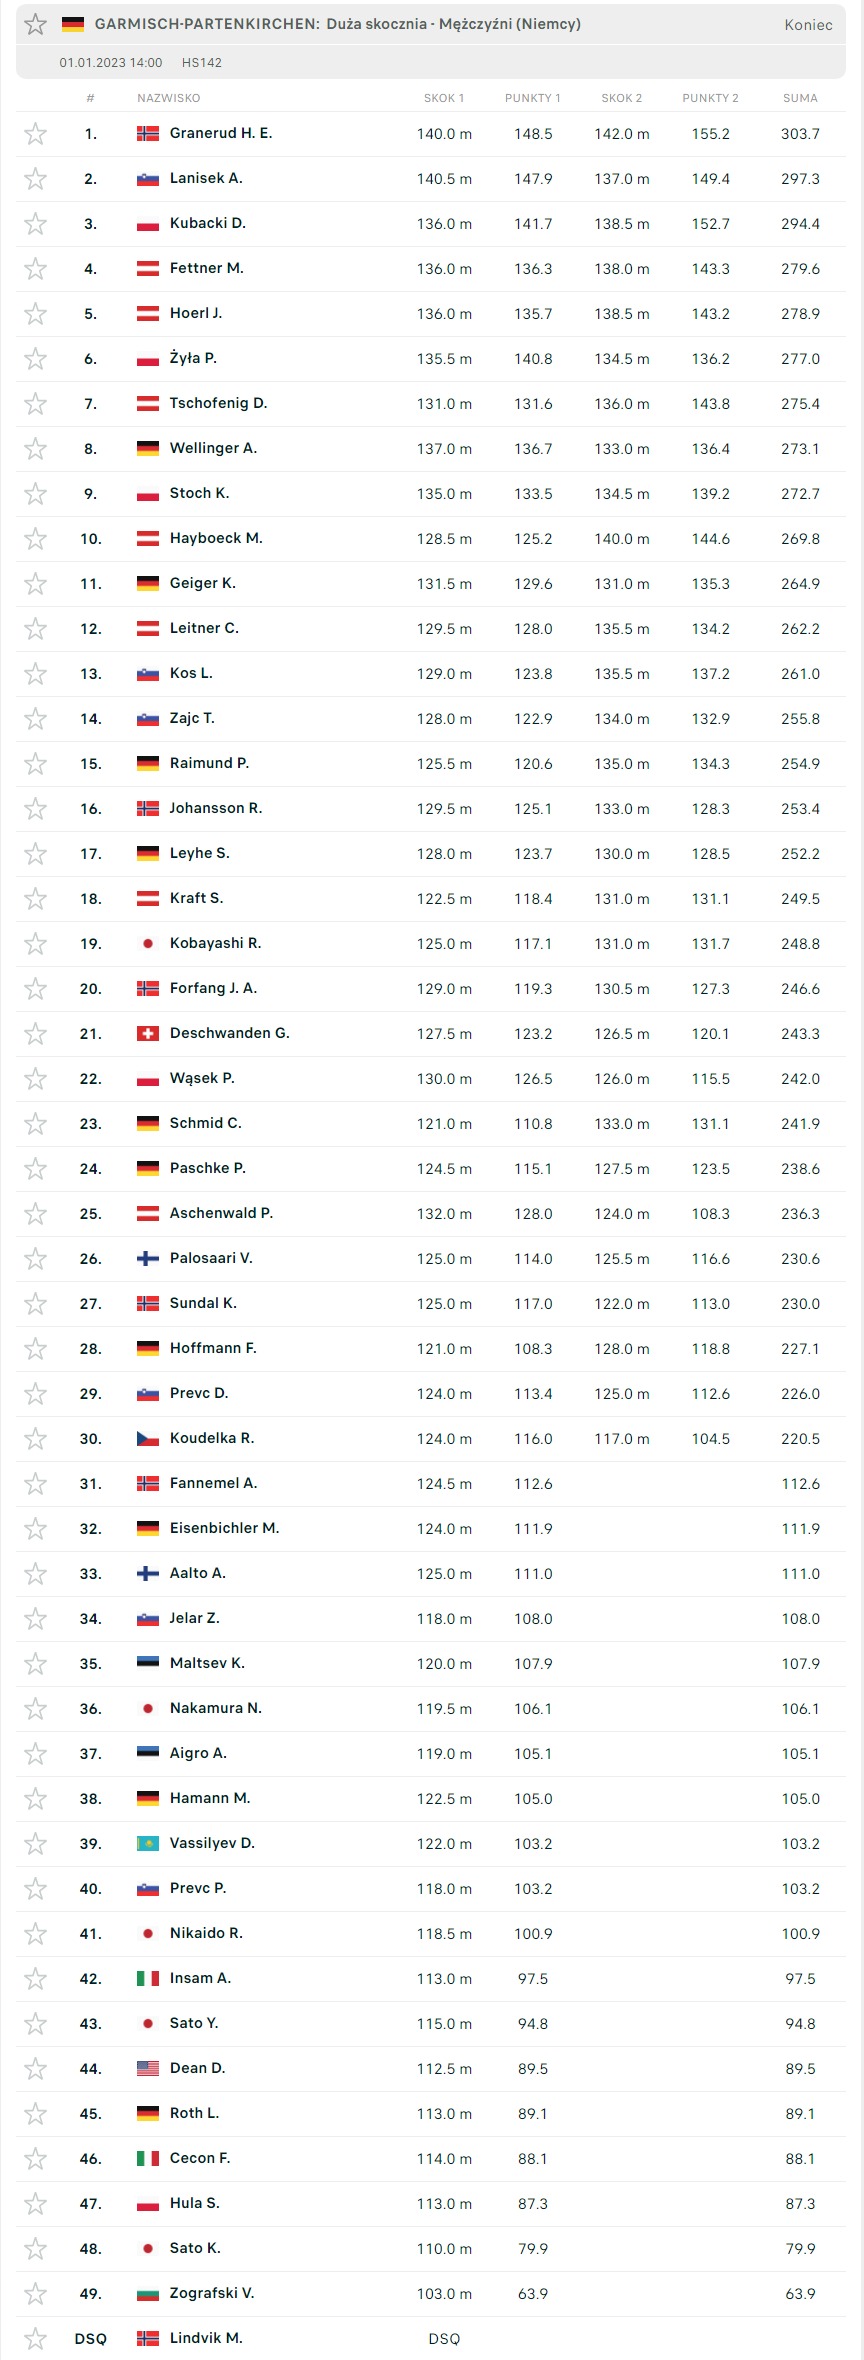The image size is (864, 2360).
Task: Toggle favorite star for Granerud H. E.
Action: click(36, 134)
